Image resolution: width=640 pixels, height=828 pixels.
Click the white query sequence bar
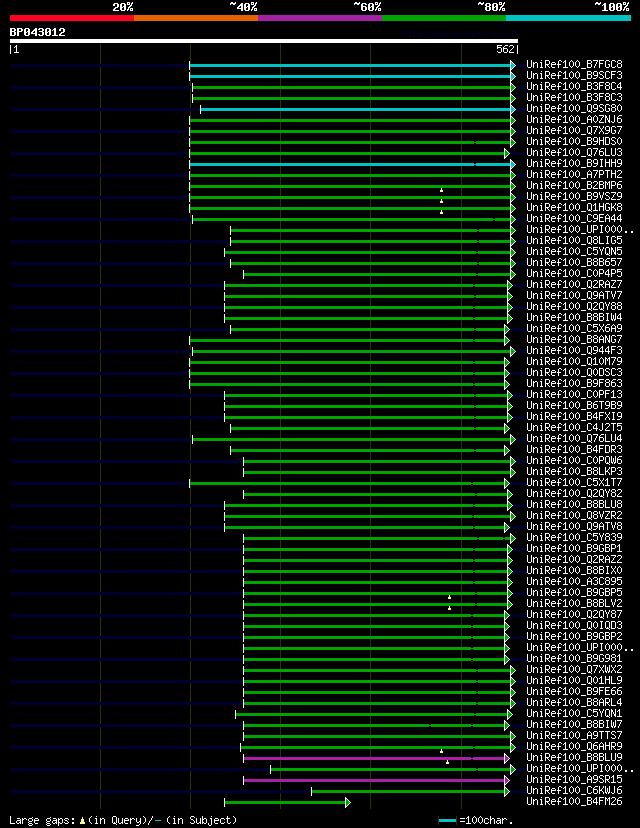263,41
